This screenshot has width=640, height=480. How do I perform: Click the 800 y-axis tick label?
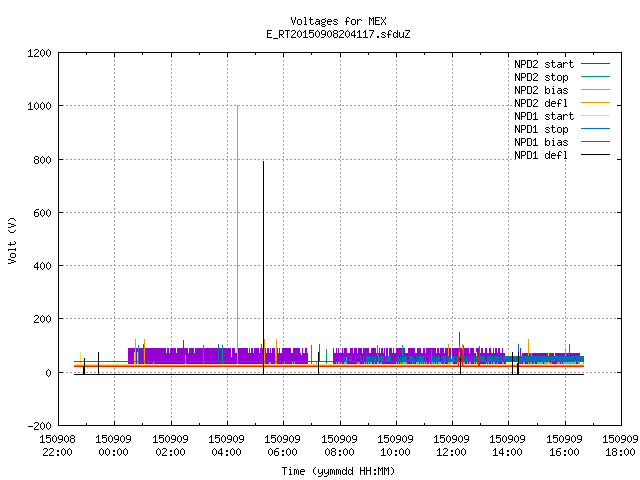click(x=43, y=160)
